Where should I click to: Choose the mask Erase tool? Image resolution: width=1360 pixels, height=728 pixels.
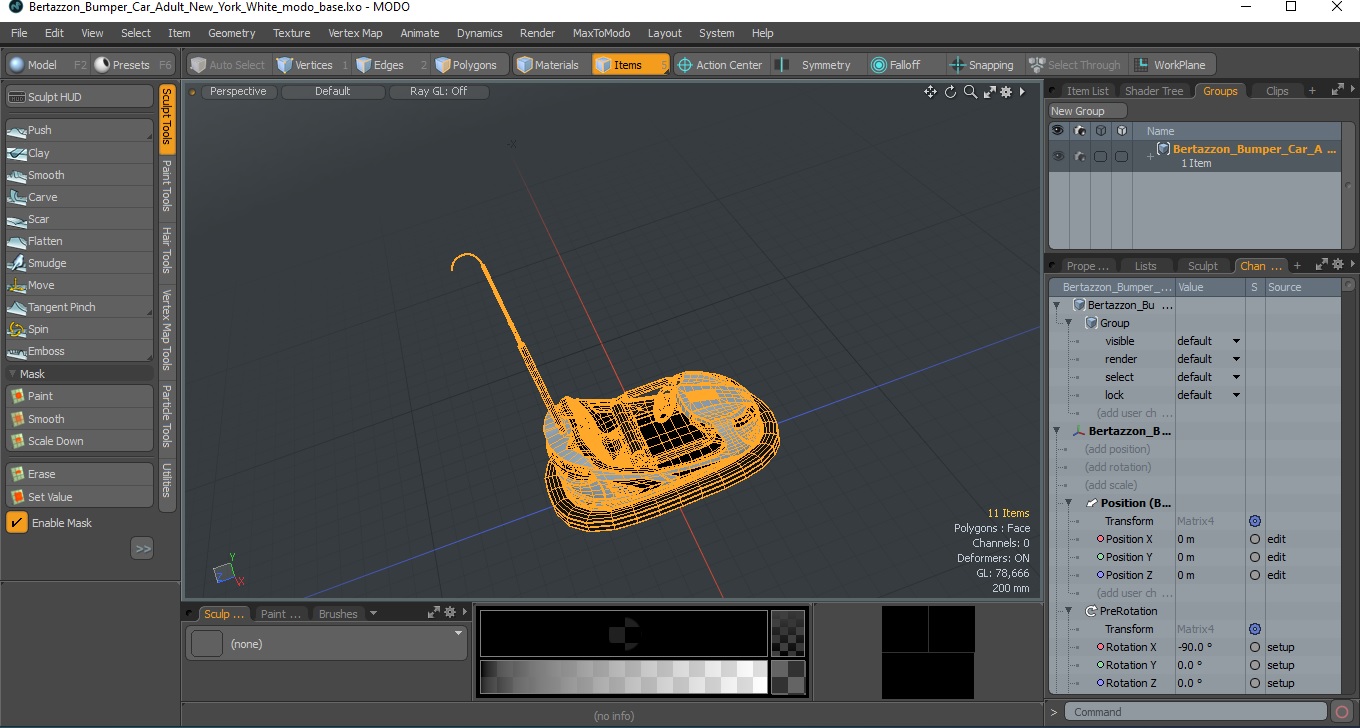tap(80, 474)
